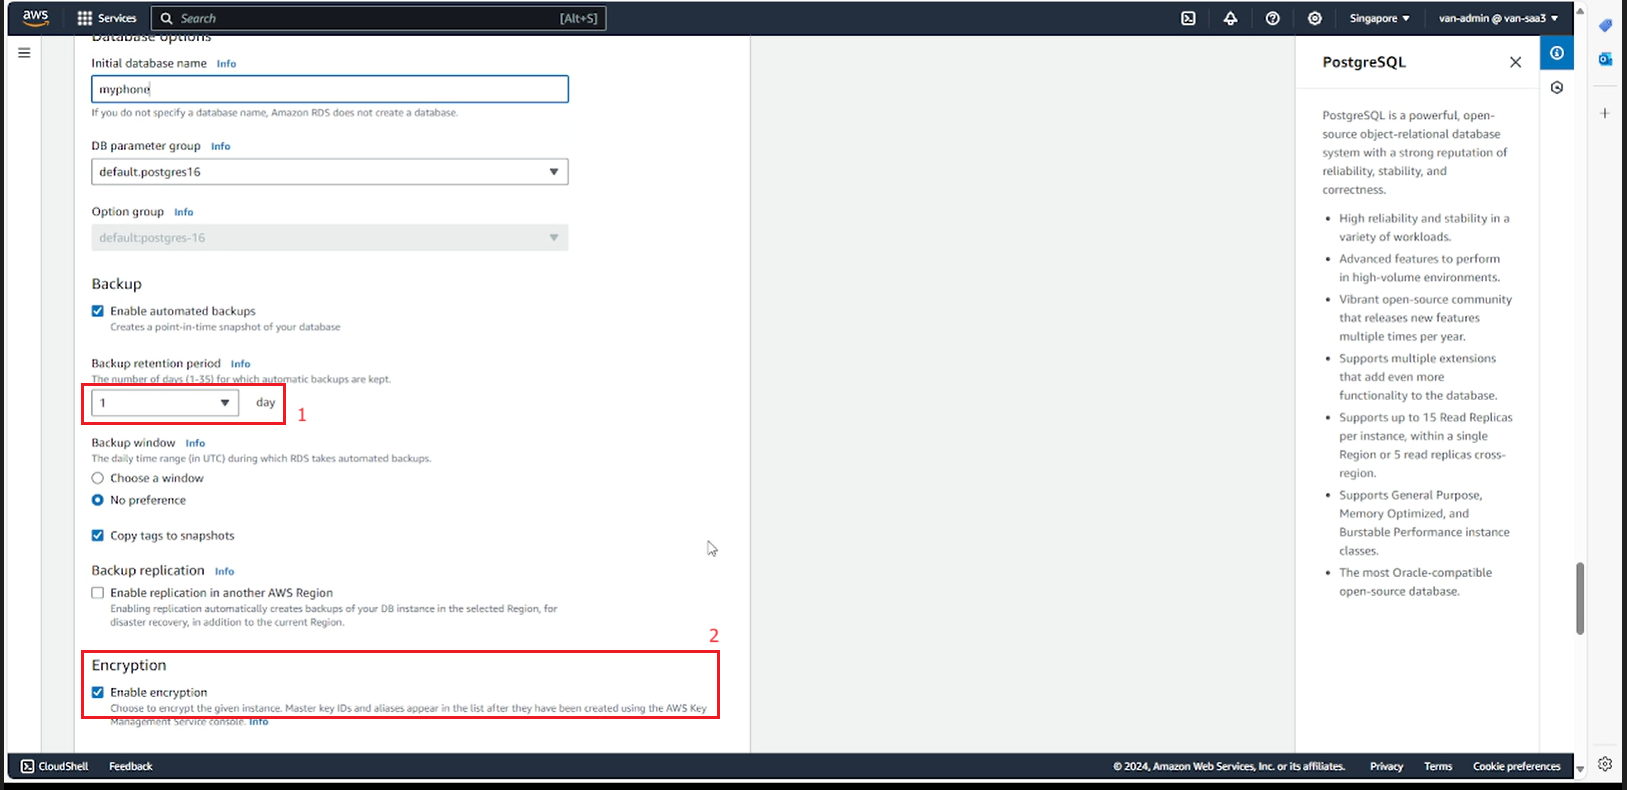The height and width of the screenshot is (790, 1627).
Task: Open Info for DB parameter group
Action: point(221,147)
